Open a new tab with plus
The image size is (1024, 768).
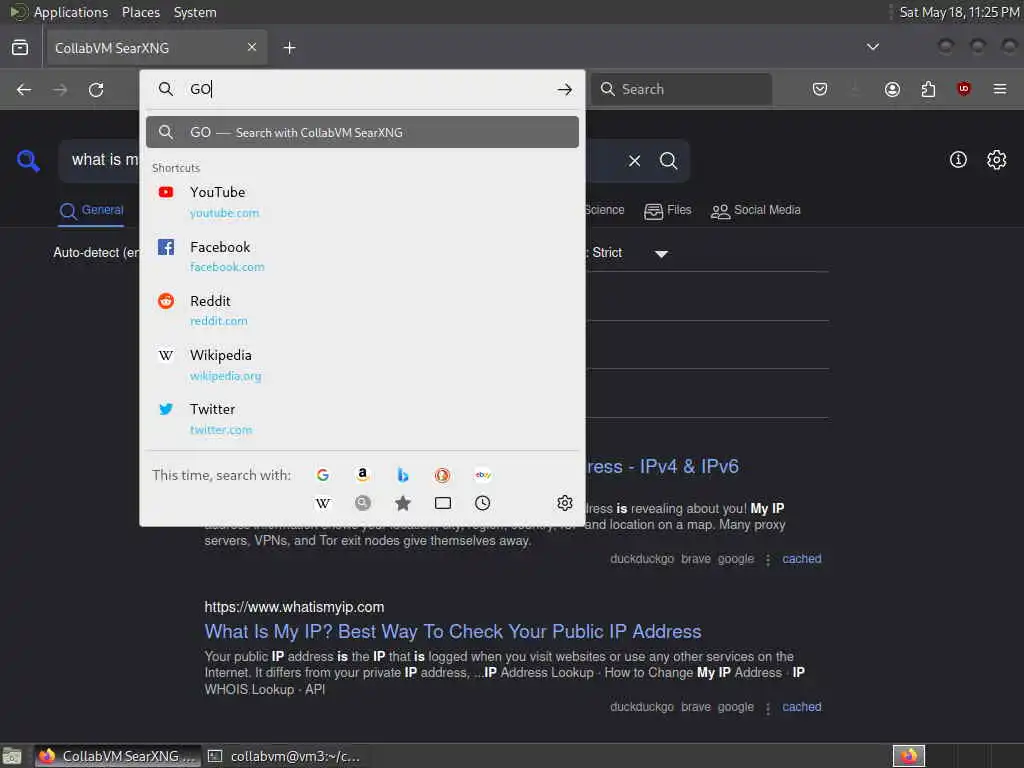pyautogui.click(x=289, y=48)
